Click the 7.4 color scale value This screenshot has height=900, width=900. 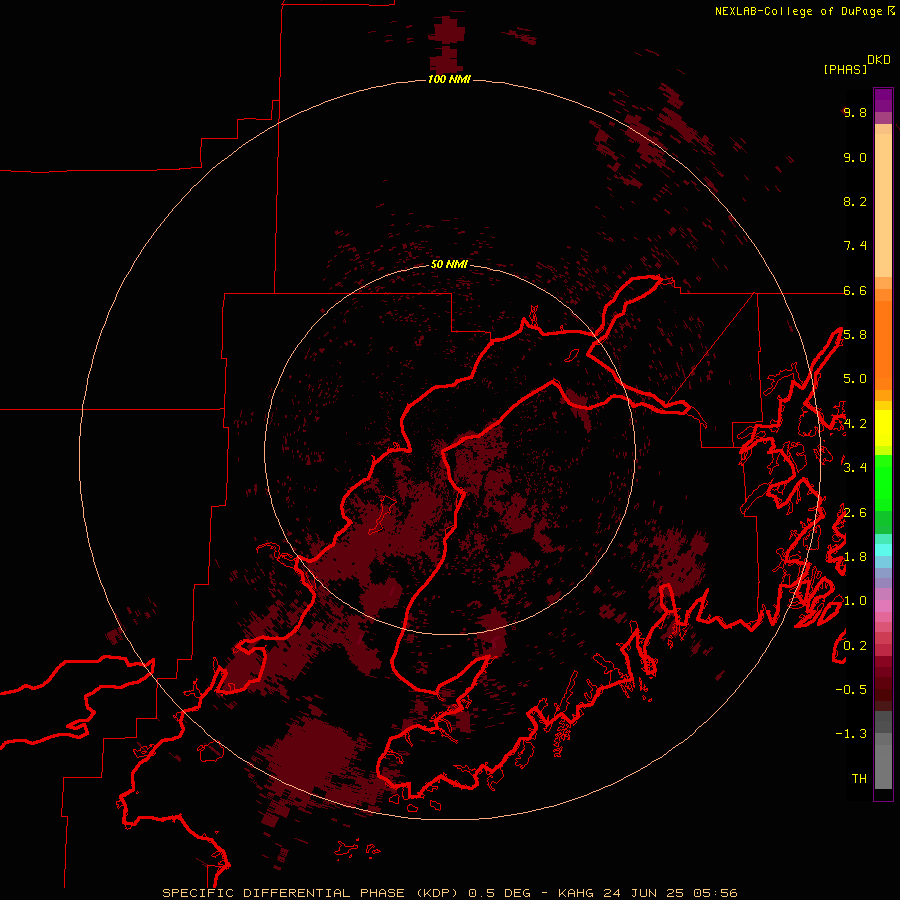pyautogui.click(x=855, y=246)
